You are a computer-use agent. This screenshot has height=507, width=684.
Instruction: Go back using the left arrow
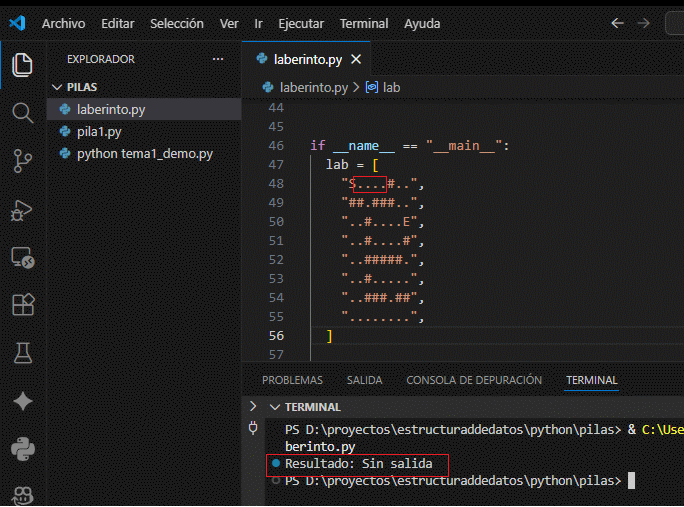[617, 23]
